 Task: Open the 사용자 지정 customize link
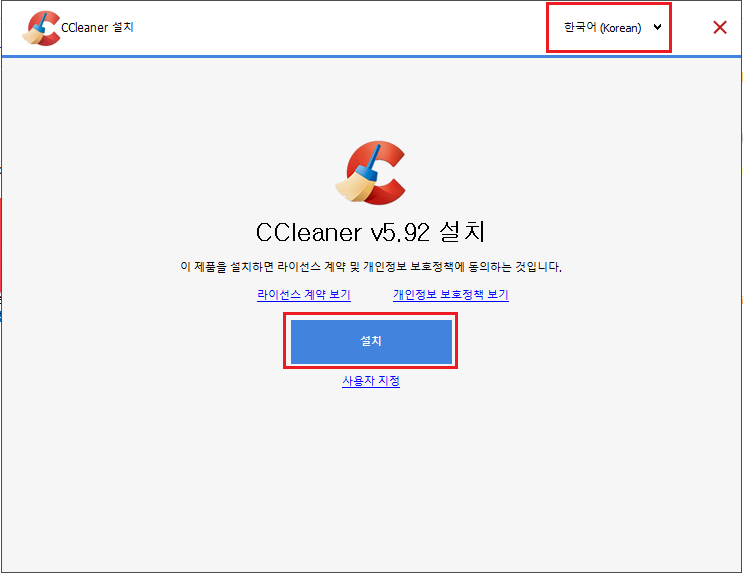(371, 381)
